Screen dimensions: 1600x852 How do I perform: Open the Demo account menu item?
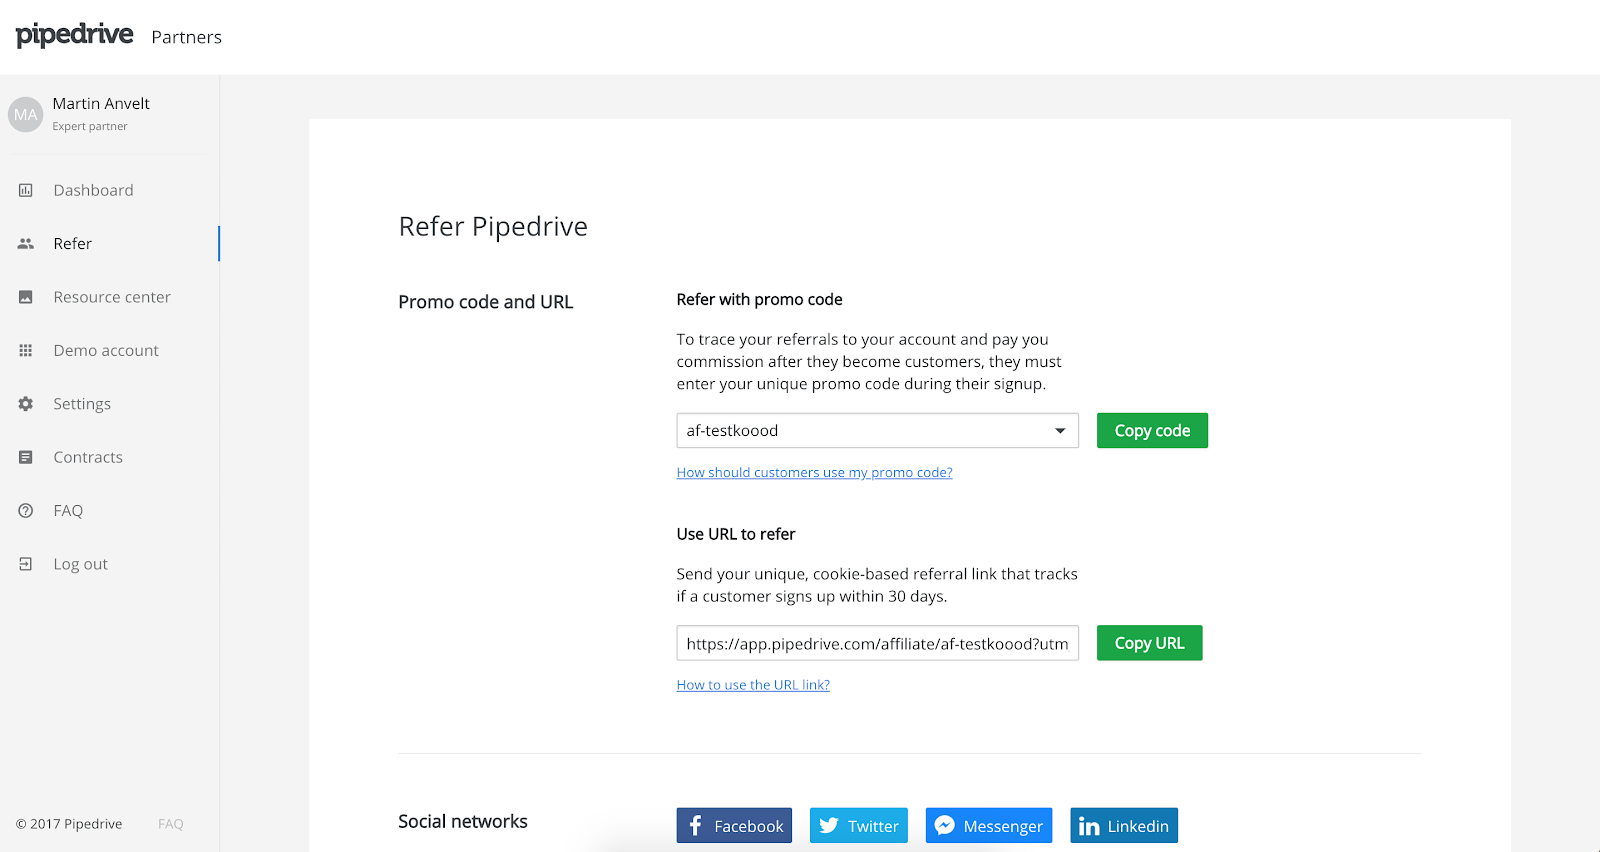pos(106,350)
